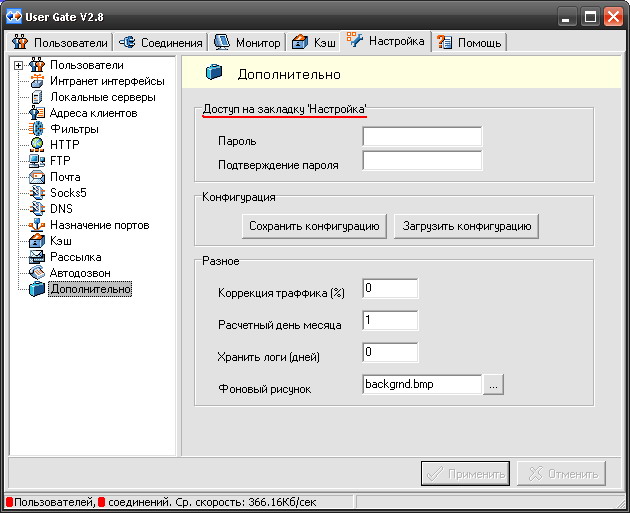This screenshot has height=513, width=630.
Task: Click the Хранить логи (дней) field
Action: 390,352
